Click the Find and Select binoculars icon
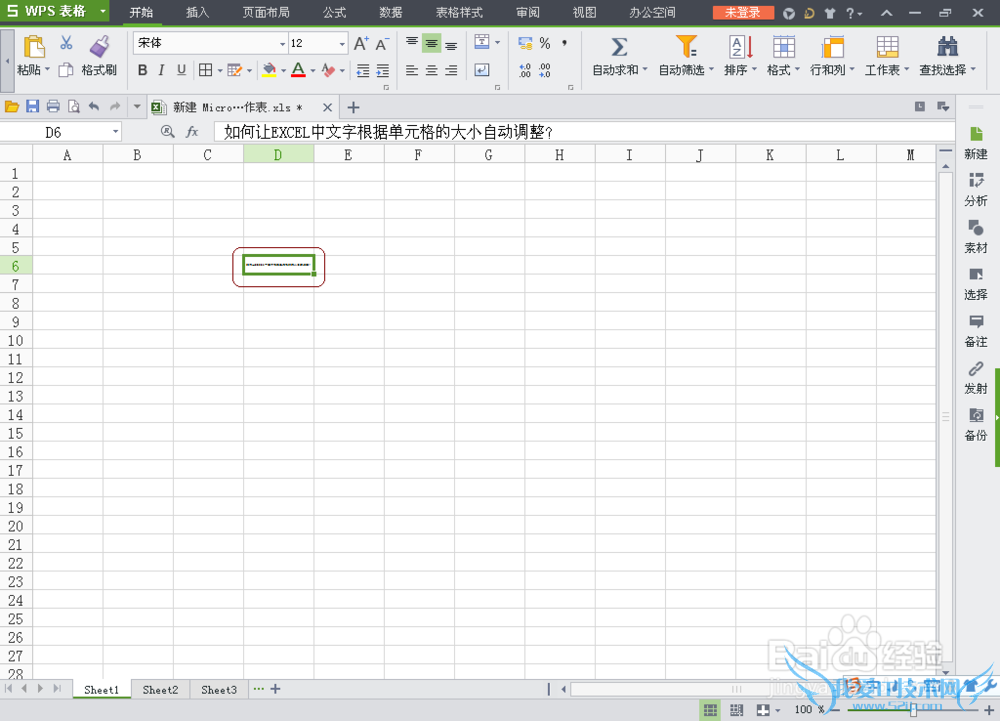 point(948,47)
